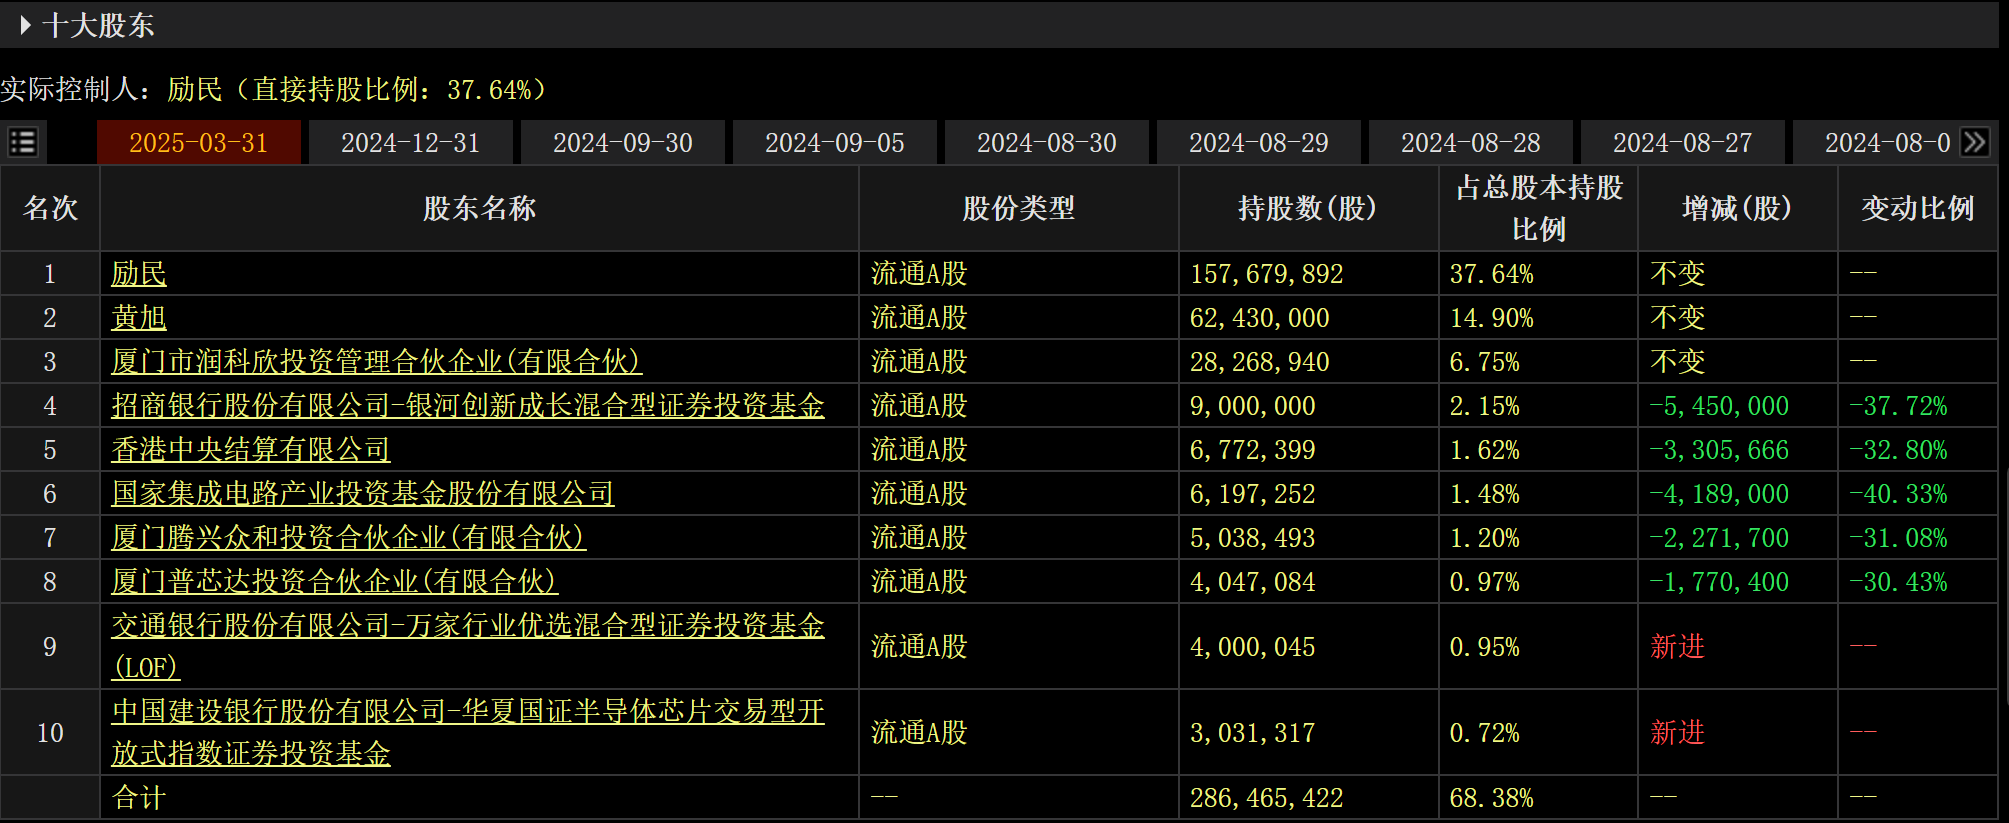
Task: Click the change ratio -32.80%
Action: pos(1899,450)
